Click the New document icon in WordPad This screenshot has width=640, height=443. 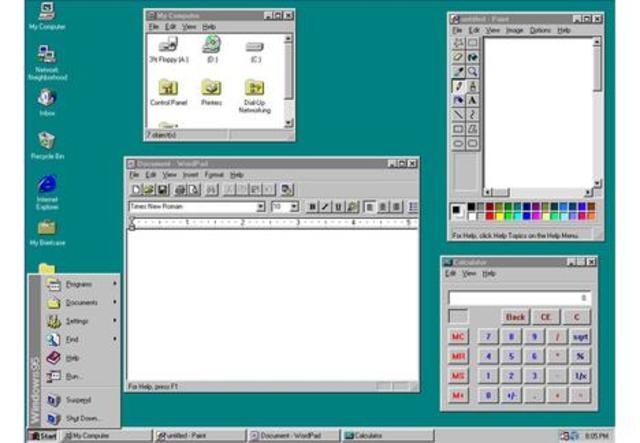click(x=136, y=189)
